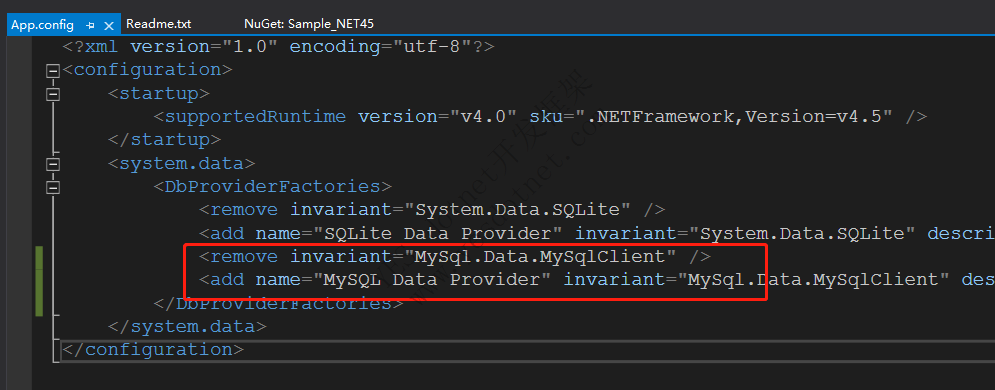Select the App.config tab title
The width and height of the screenshot is (995, 390).
click(43, 25)
